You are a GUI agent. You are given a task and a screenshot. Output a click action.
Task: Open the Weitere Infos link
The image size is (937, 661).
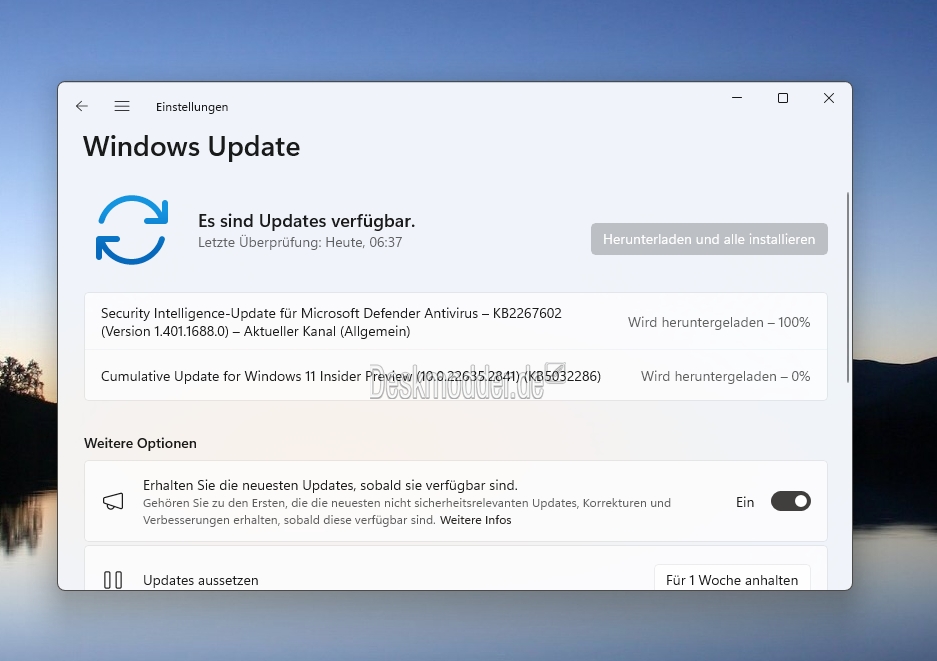coord(476,520)
